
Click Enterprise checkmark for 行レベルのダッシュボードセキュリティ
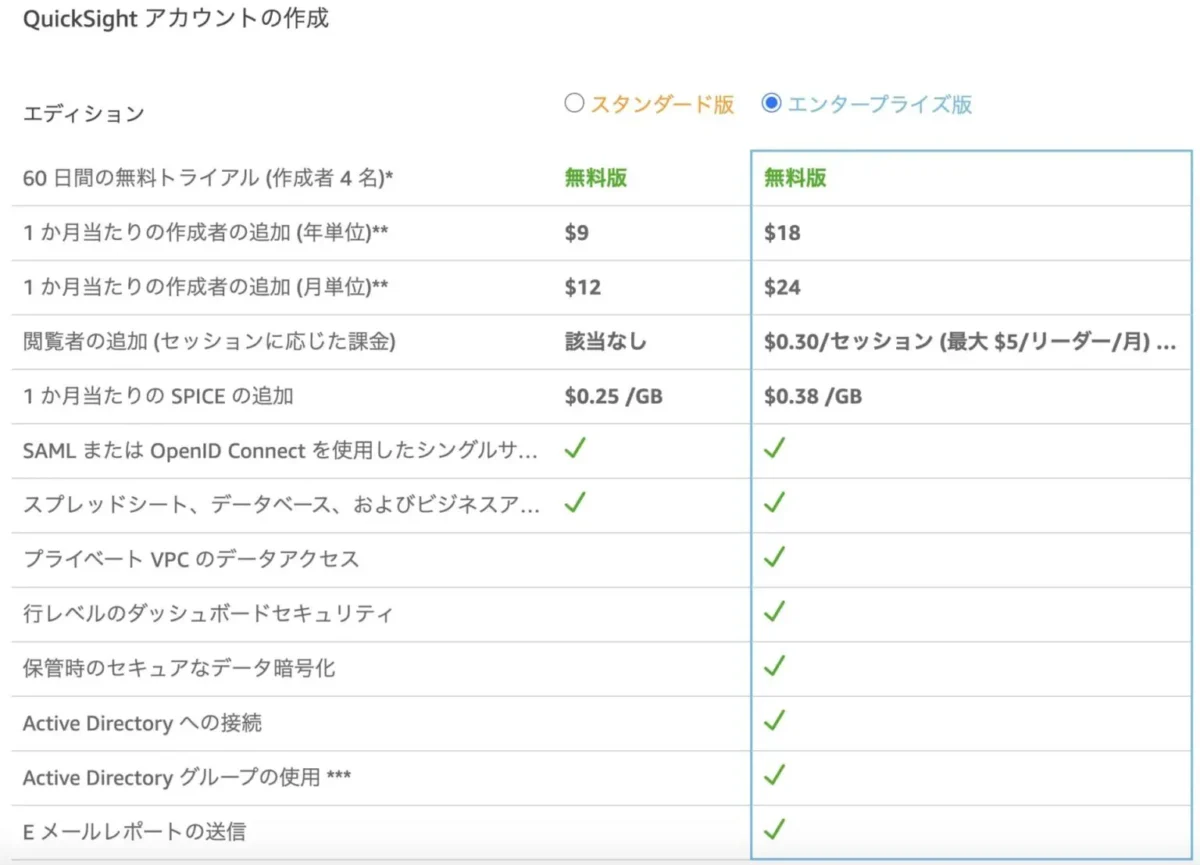(x=774, y=612)
